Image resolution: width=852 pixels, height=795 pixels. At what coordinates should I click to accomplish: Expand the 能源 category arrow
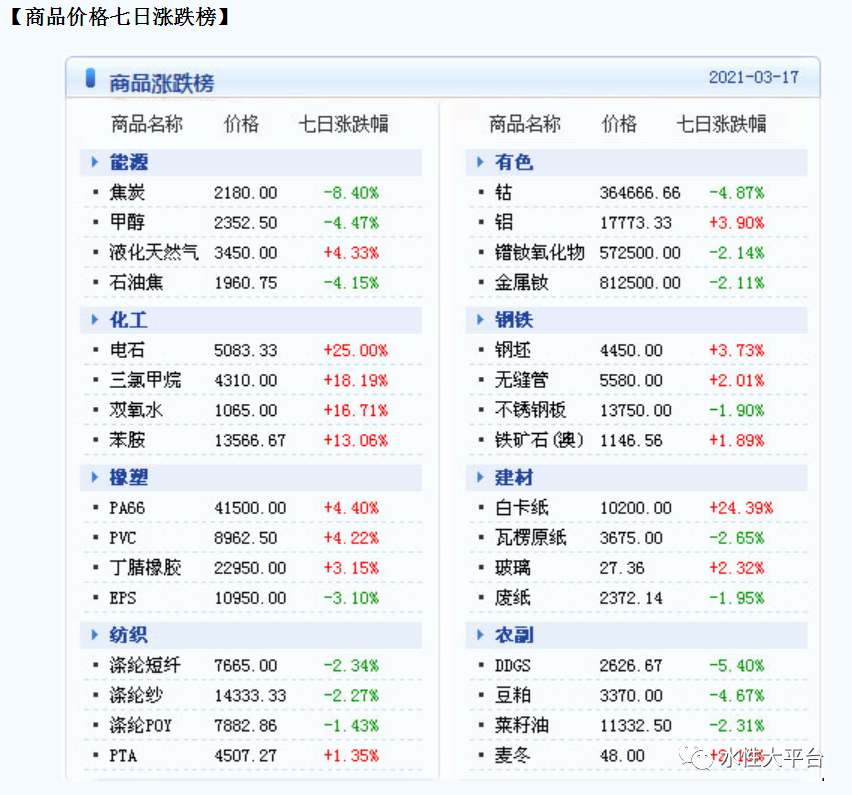[95, 162]
